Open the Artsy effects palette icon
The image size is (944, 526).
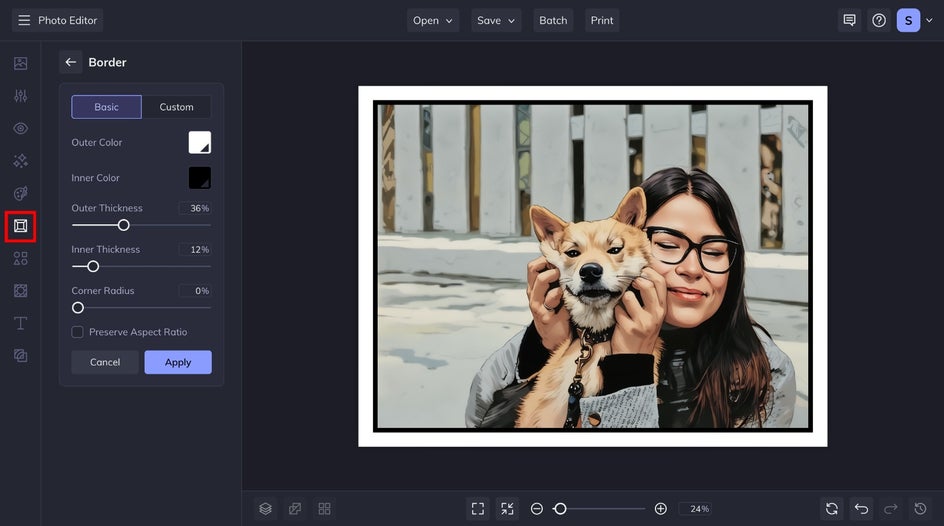[20, 193]
